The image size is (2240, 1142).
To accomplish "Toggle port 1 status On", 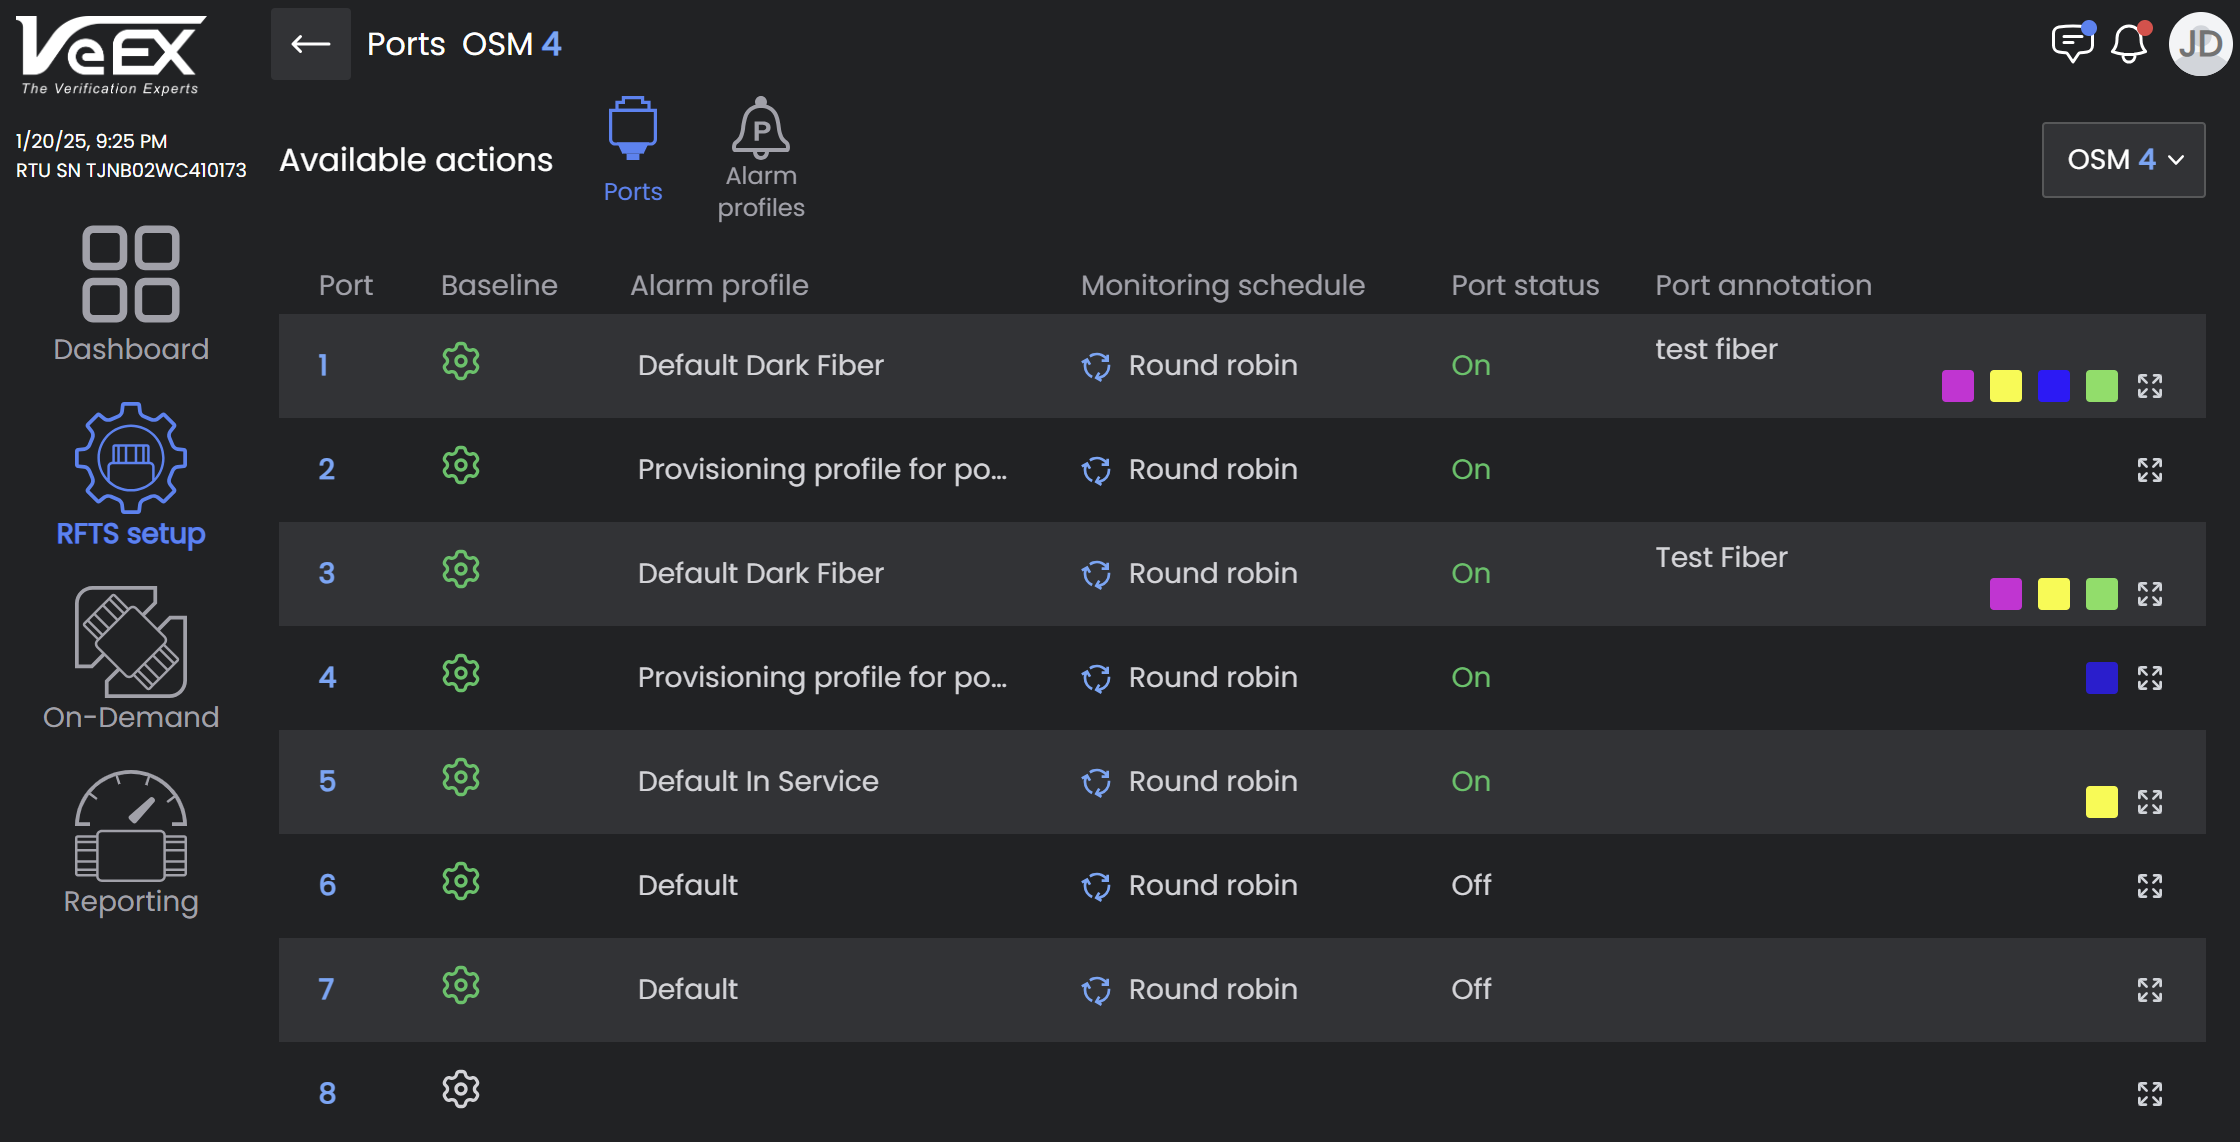I will pos(1471,366).
